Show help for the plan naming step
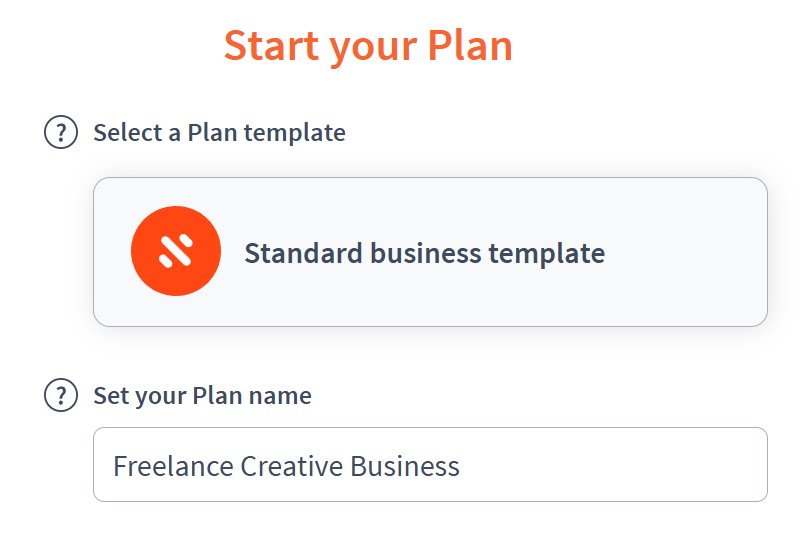 click(61, 395)
